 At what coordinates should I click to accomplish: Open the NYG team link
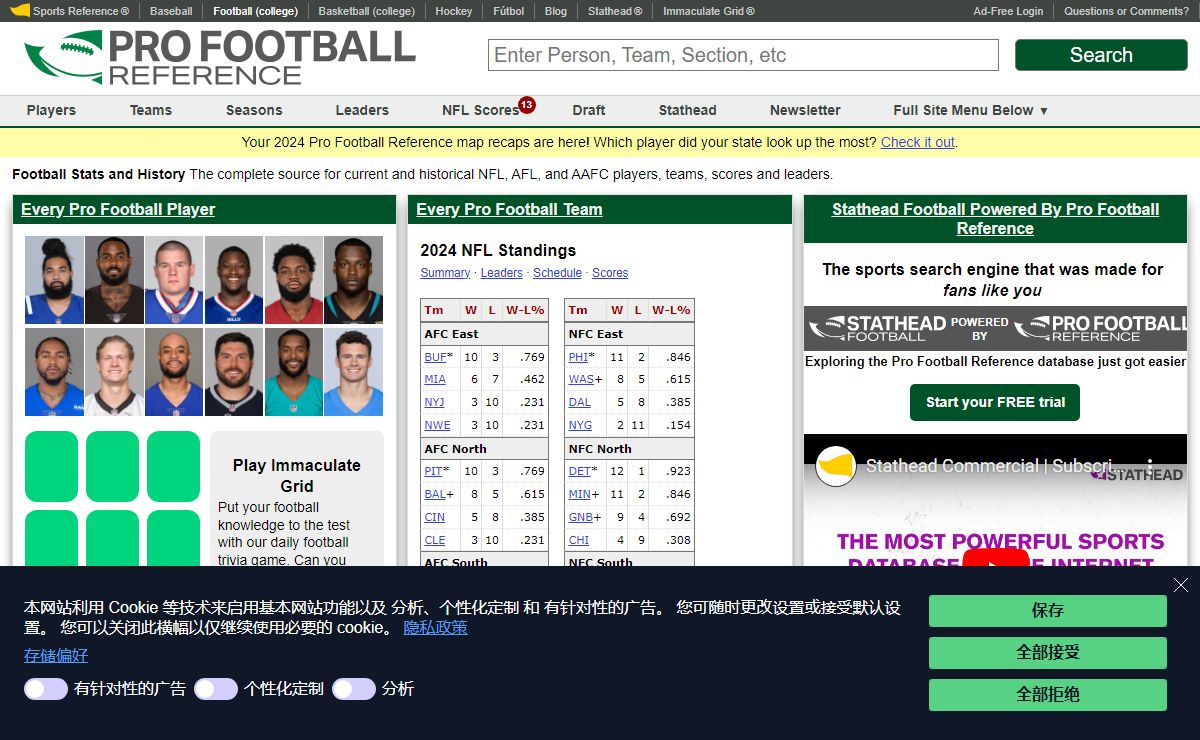(x=580, y=426)
